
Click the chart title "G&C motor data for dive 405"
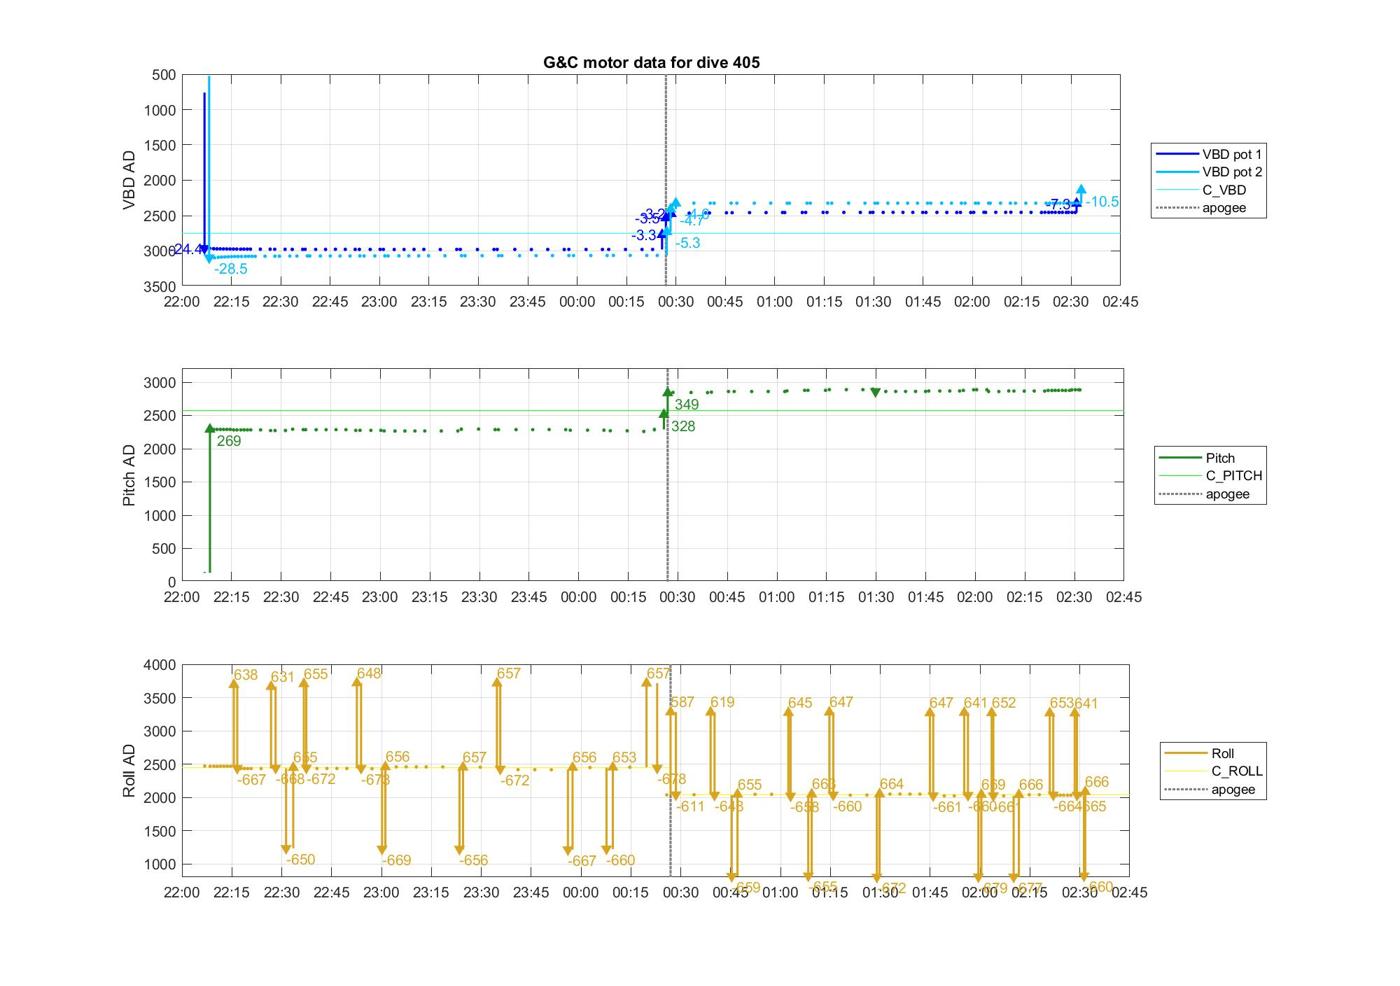(x=651, y=62)
